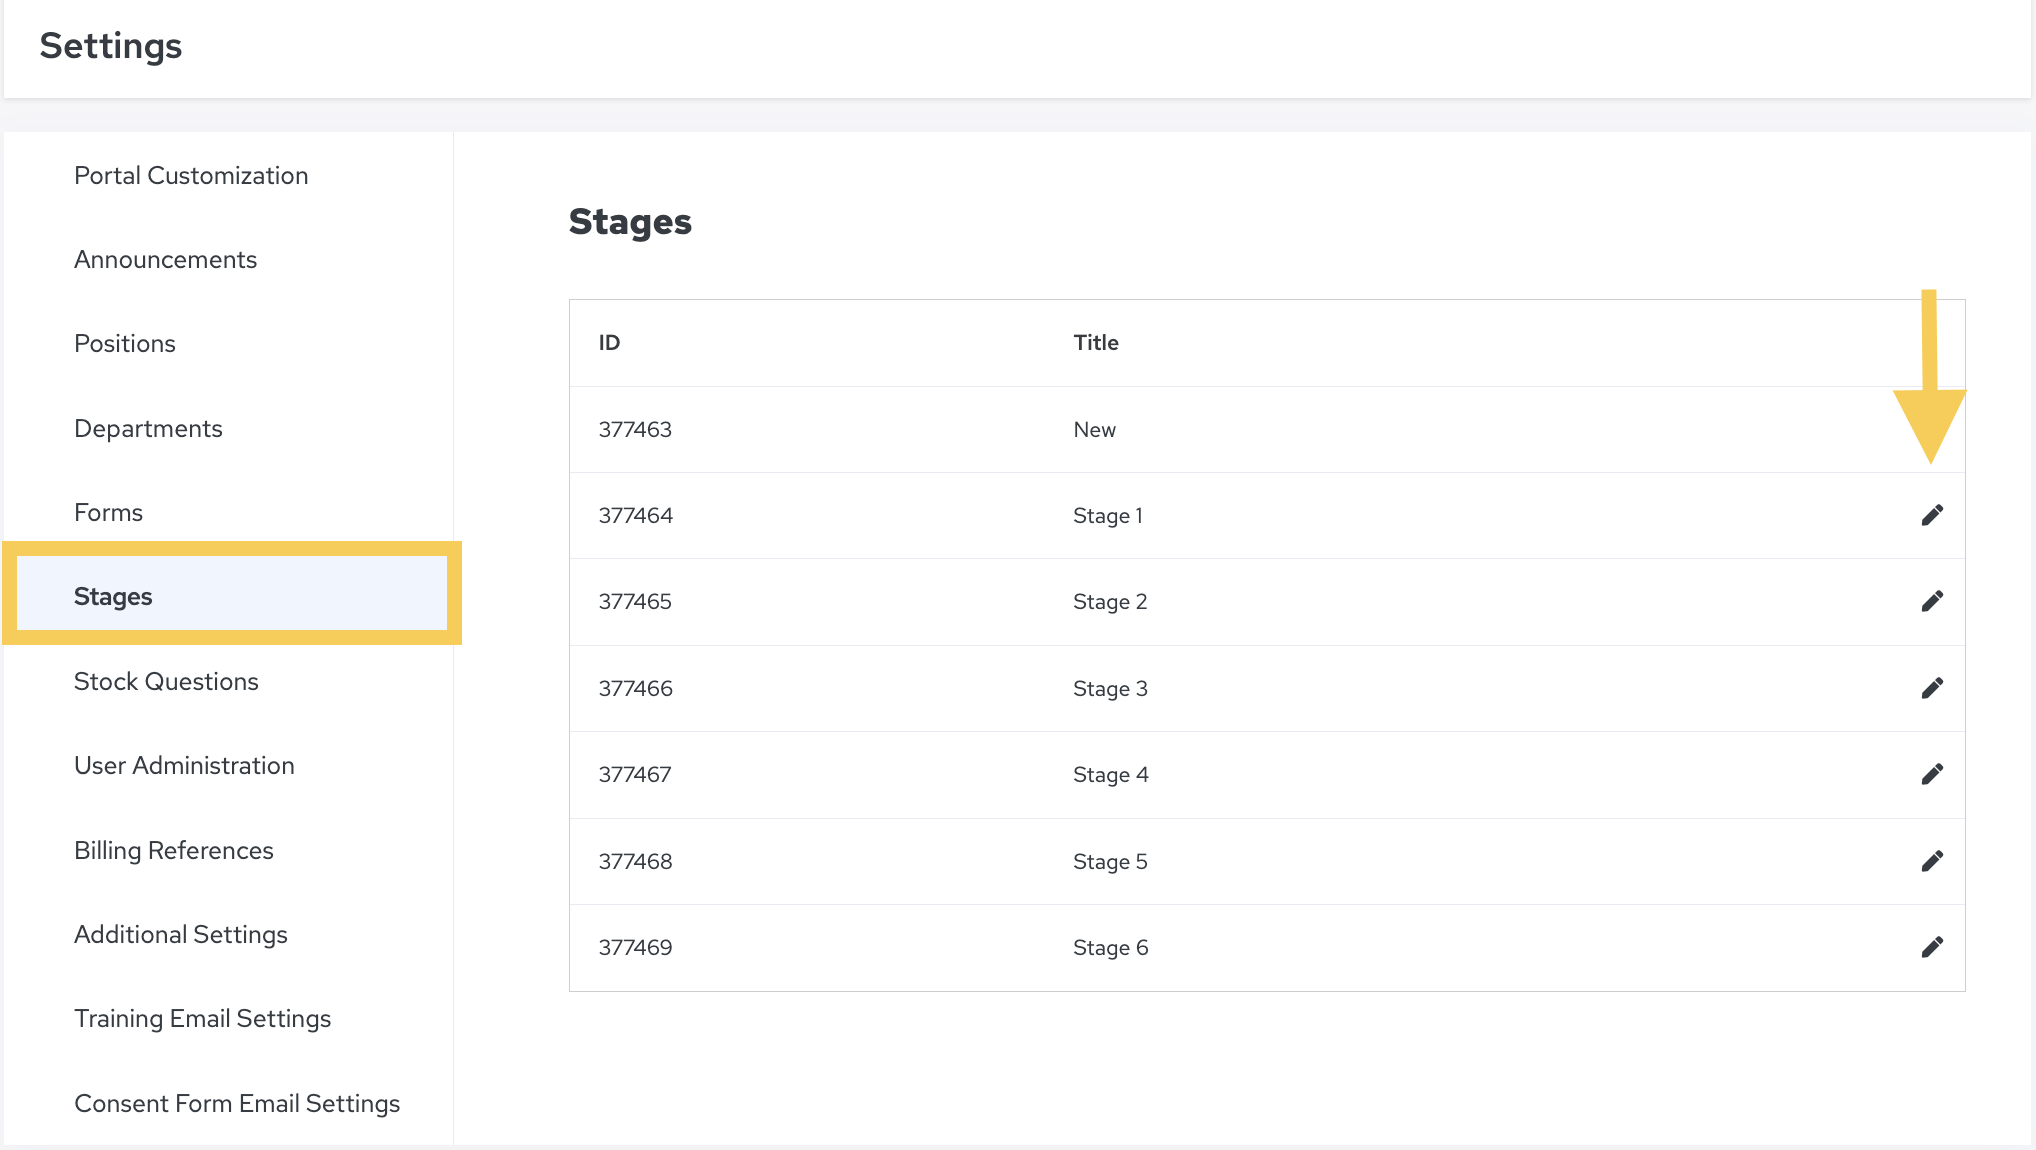
Task: Open Training Email Settings
Action: tap(202, 1019)
